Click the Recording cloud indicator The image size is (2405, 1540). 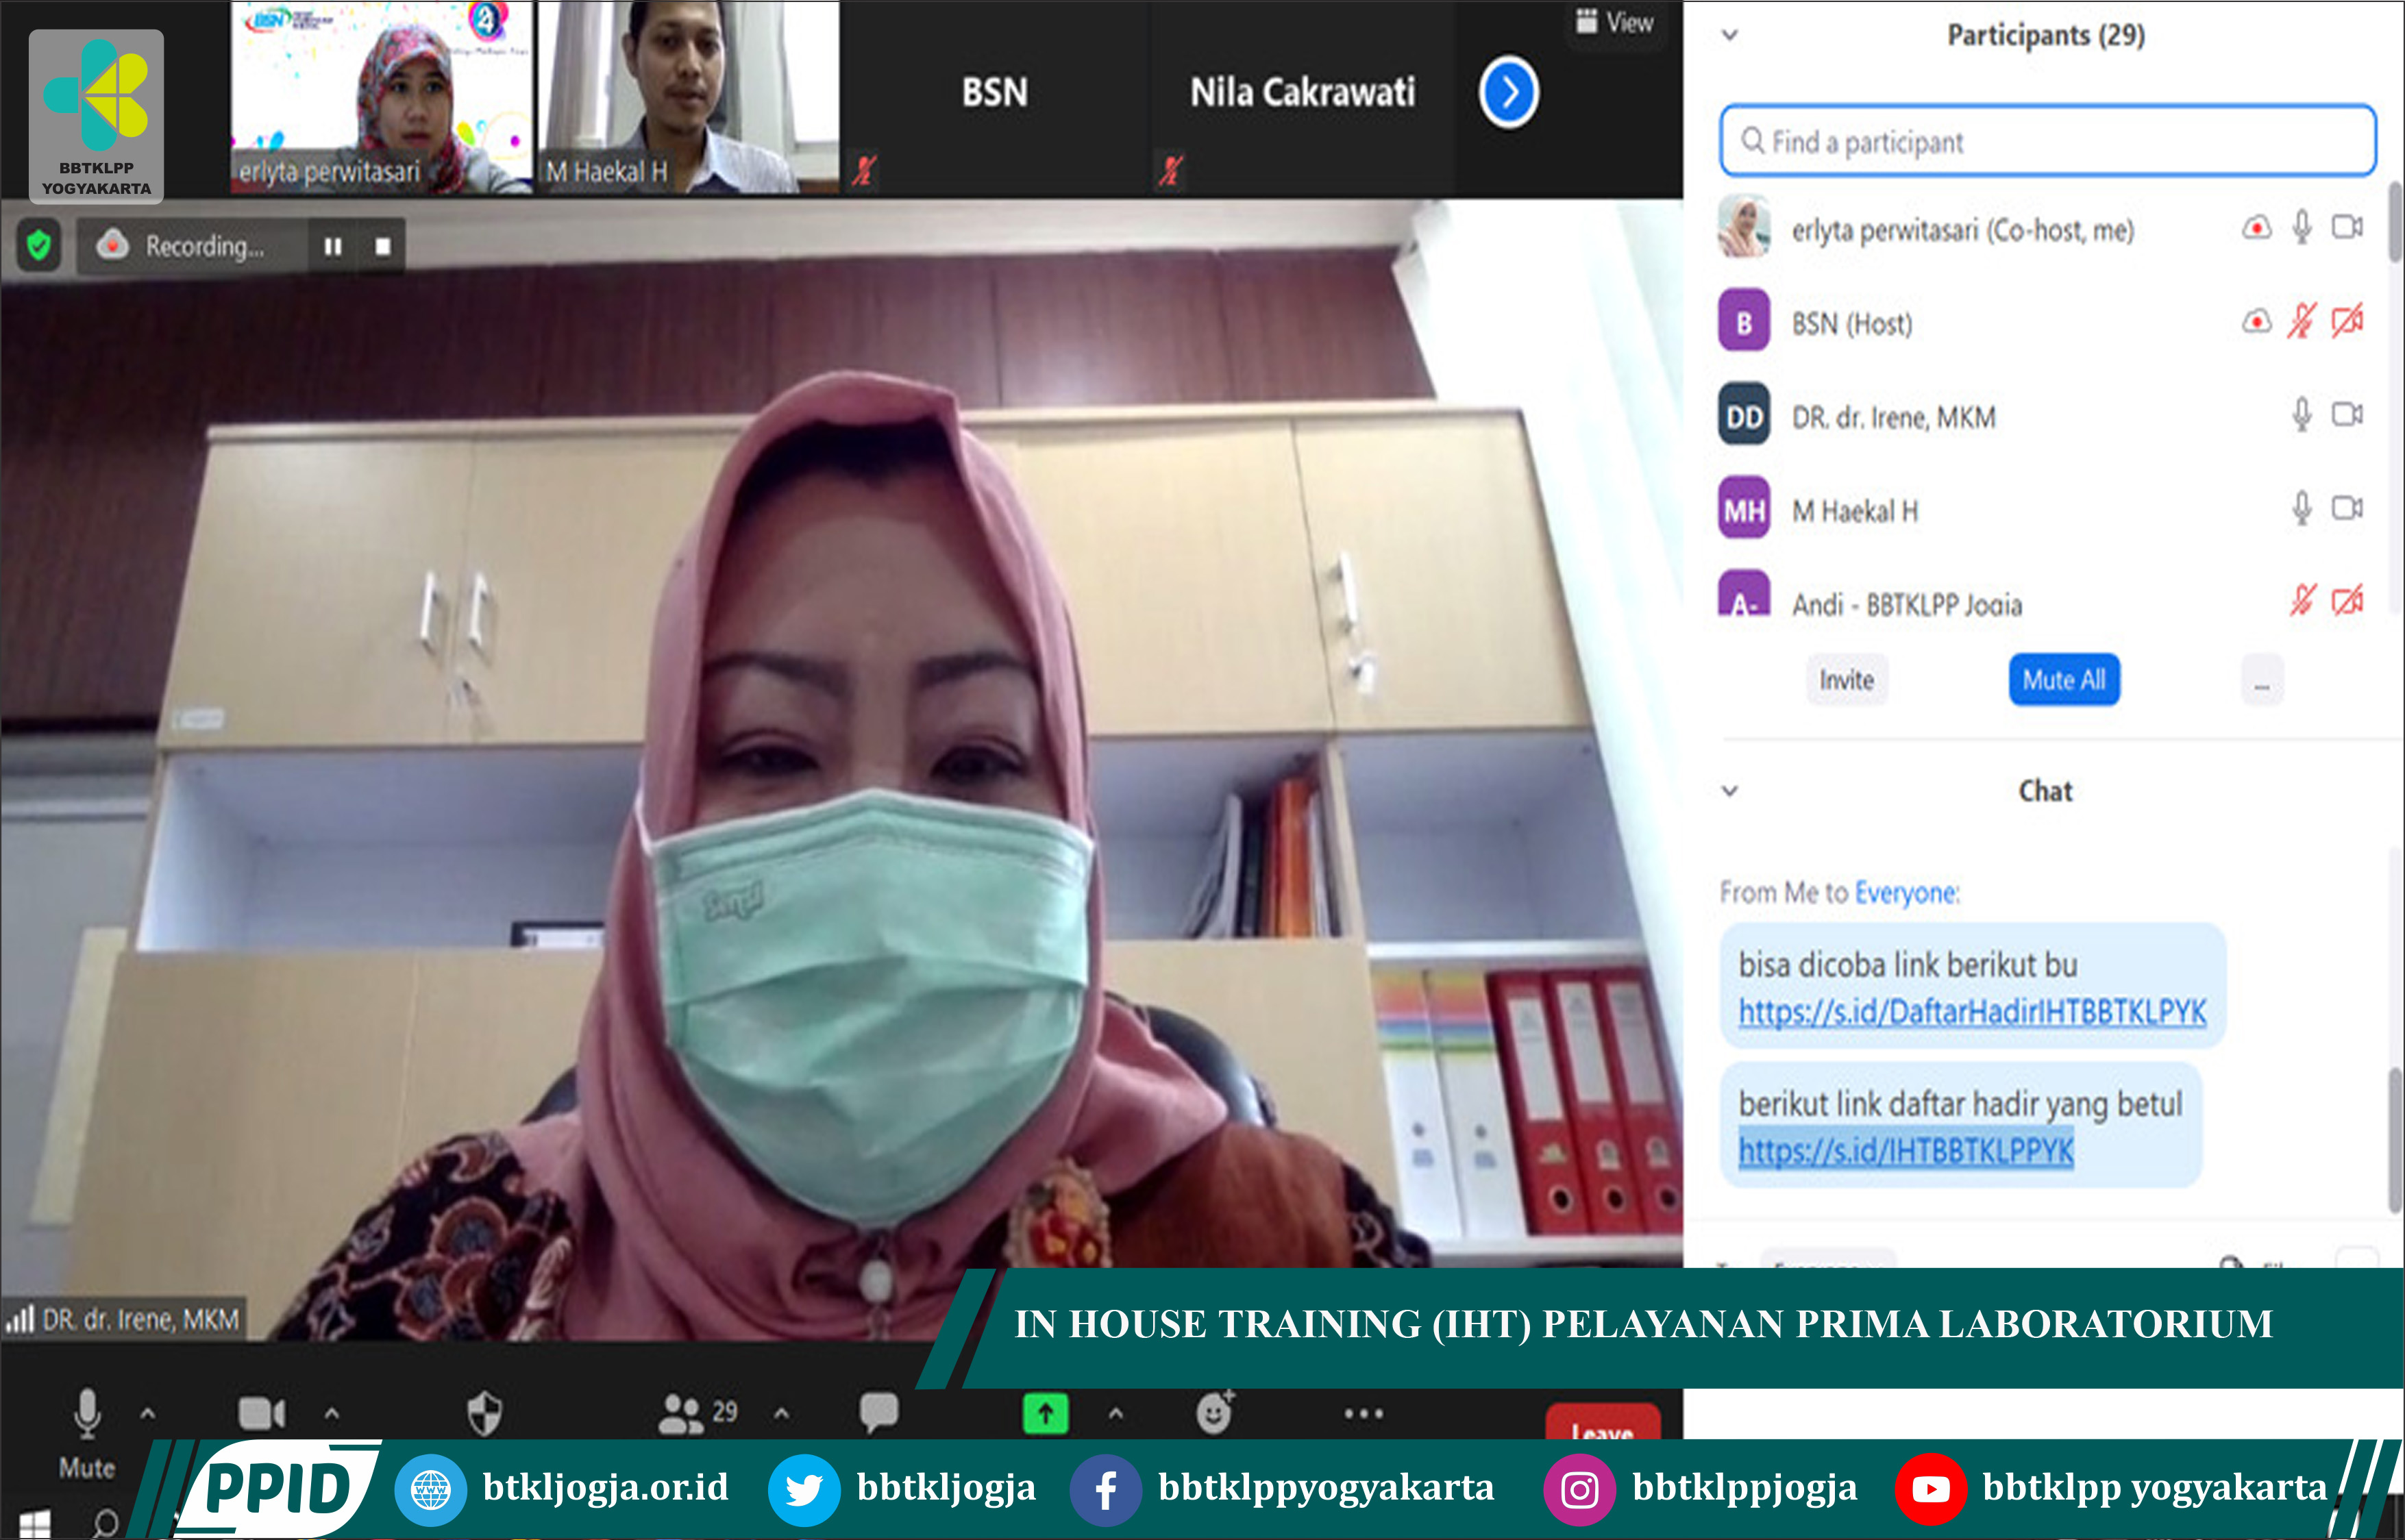pyautogui.click(x=113, y=245)
